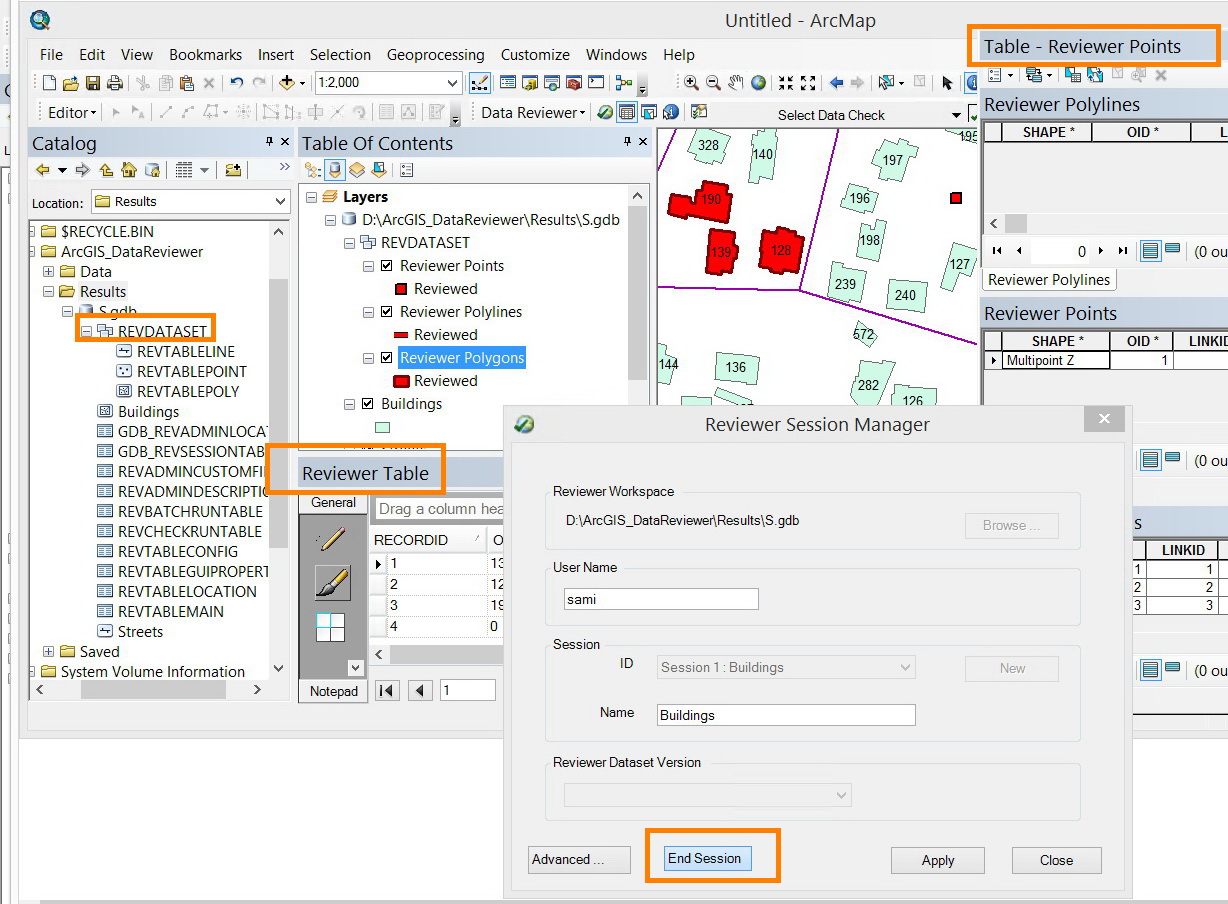Click List By Drawing Order icon
The width and height of the screenshot is (1228, 904).
[x=313, y=171]
